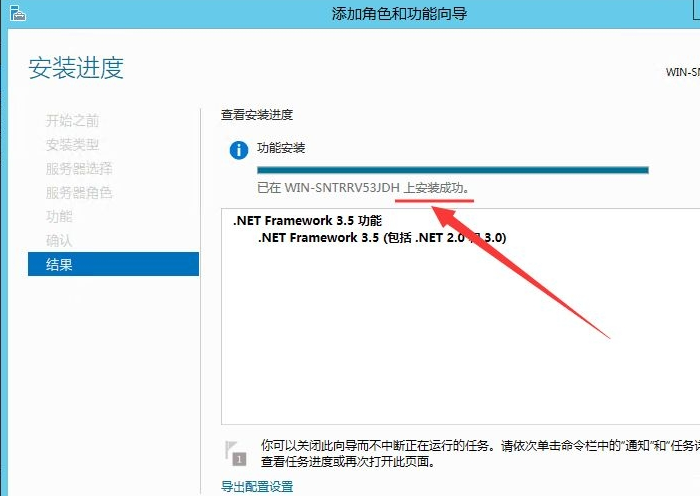Click the 安装进度 page heading

click(x=76, y=68)
